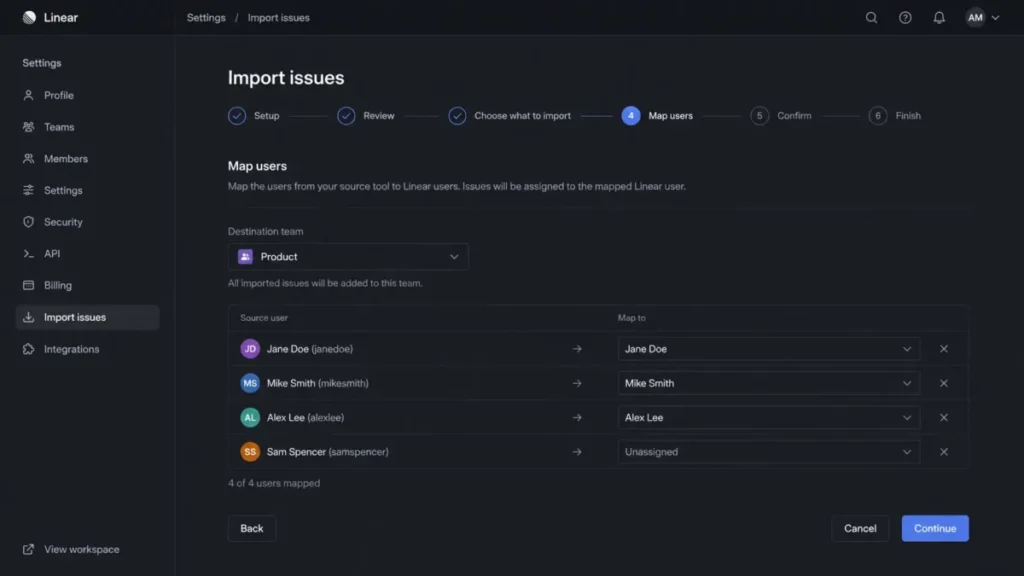The height and width of the screenshot is (576, 1024).
Task: Click Integrations puzzle icon
Action: [28, 349]
